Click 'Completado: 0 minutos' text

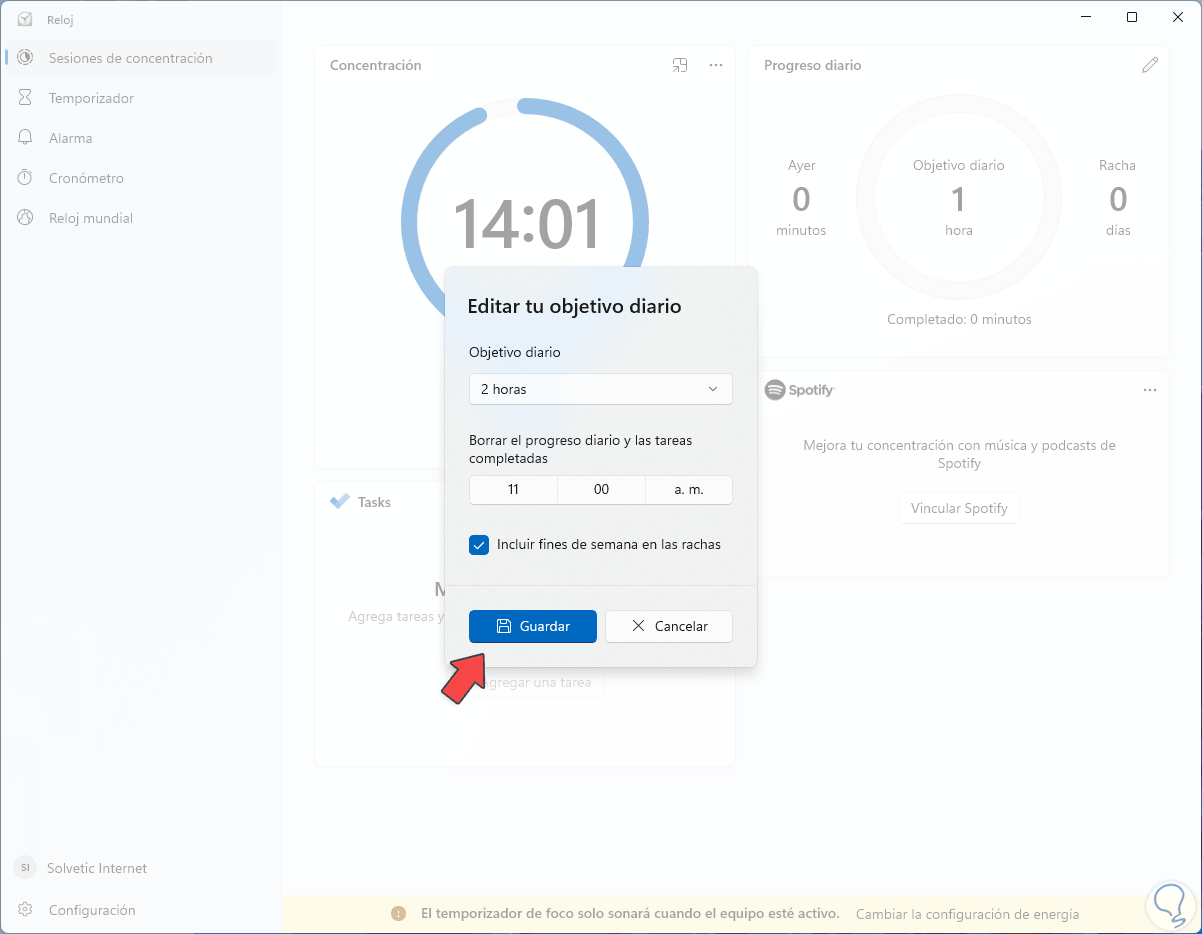point(959,319)
